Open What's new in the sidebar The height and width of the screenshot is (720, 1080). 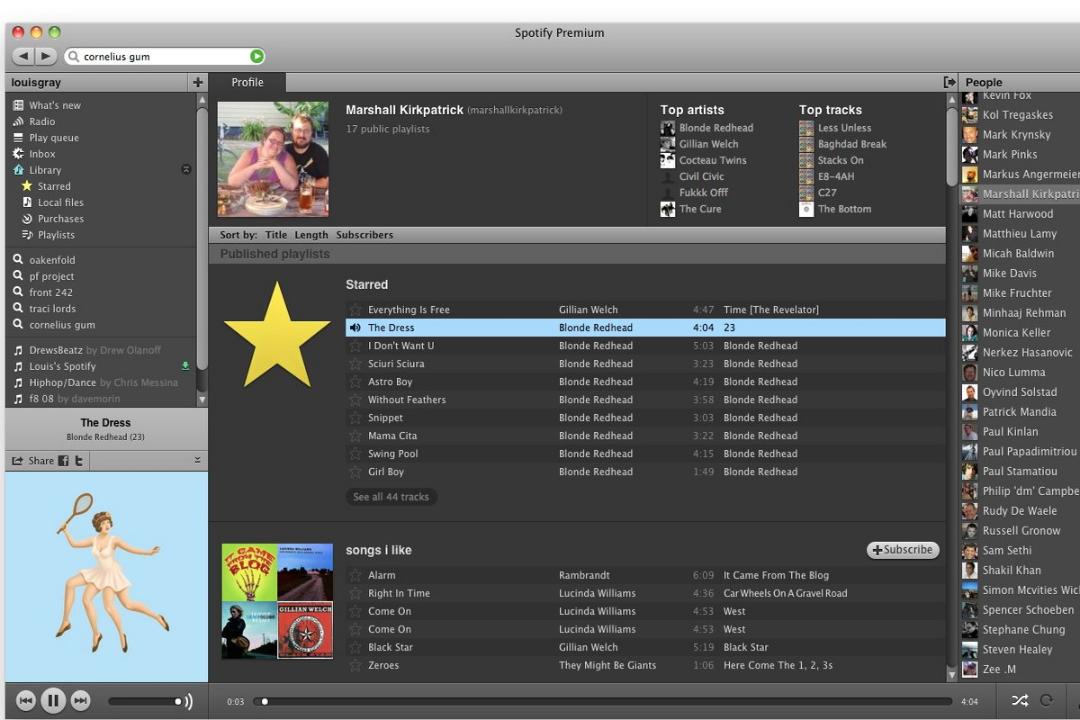tap(54, 105)
